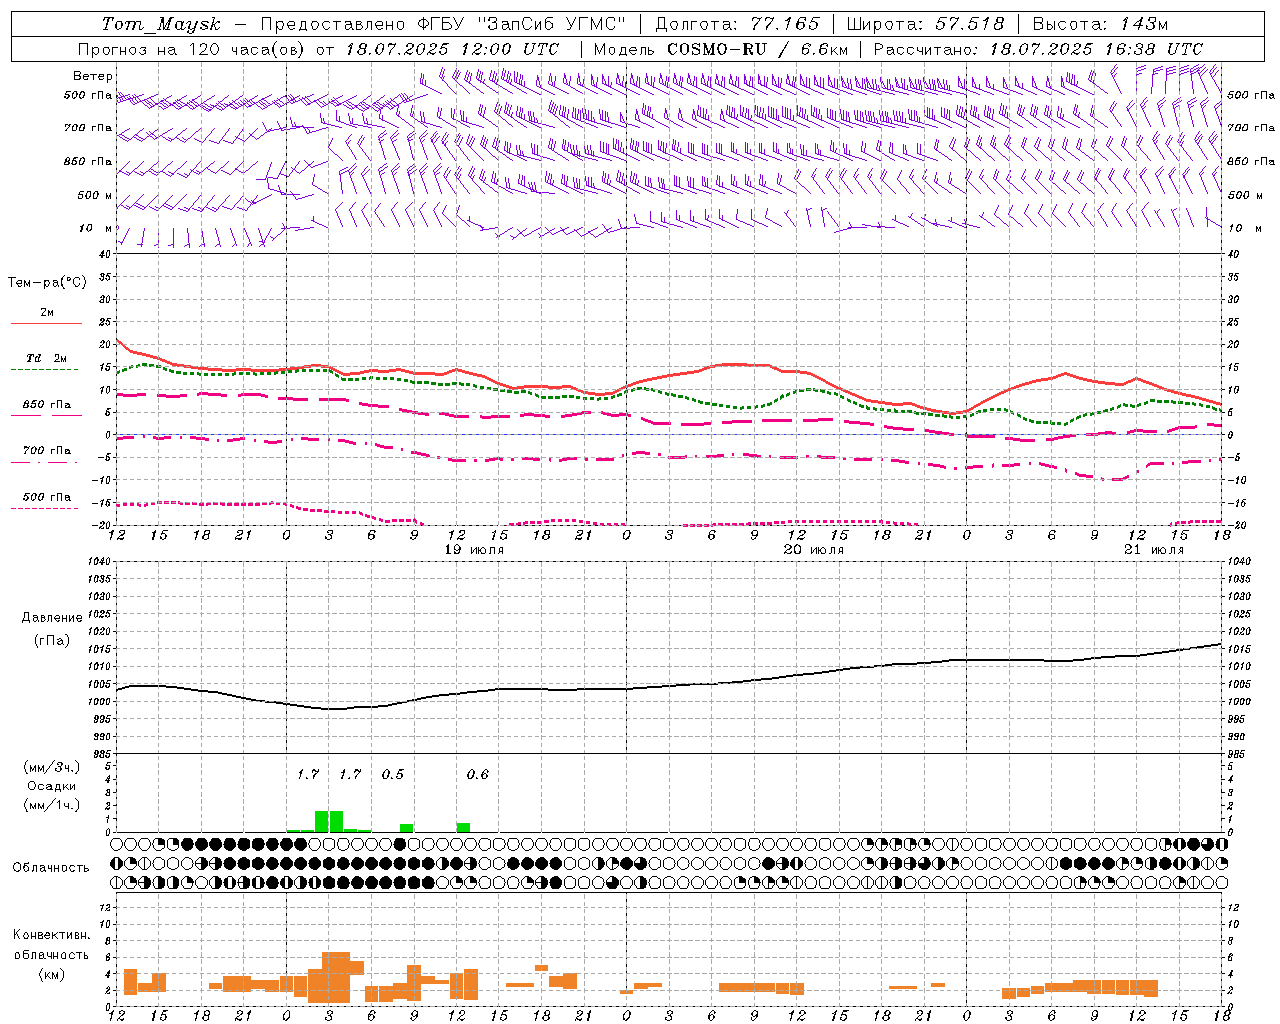The image size is (1280, 1024).
Task: Click the Конвективн. convective cloud label
Action: click(51, 936)
